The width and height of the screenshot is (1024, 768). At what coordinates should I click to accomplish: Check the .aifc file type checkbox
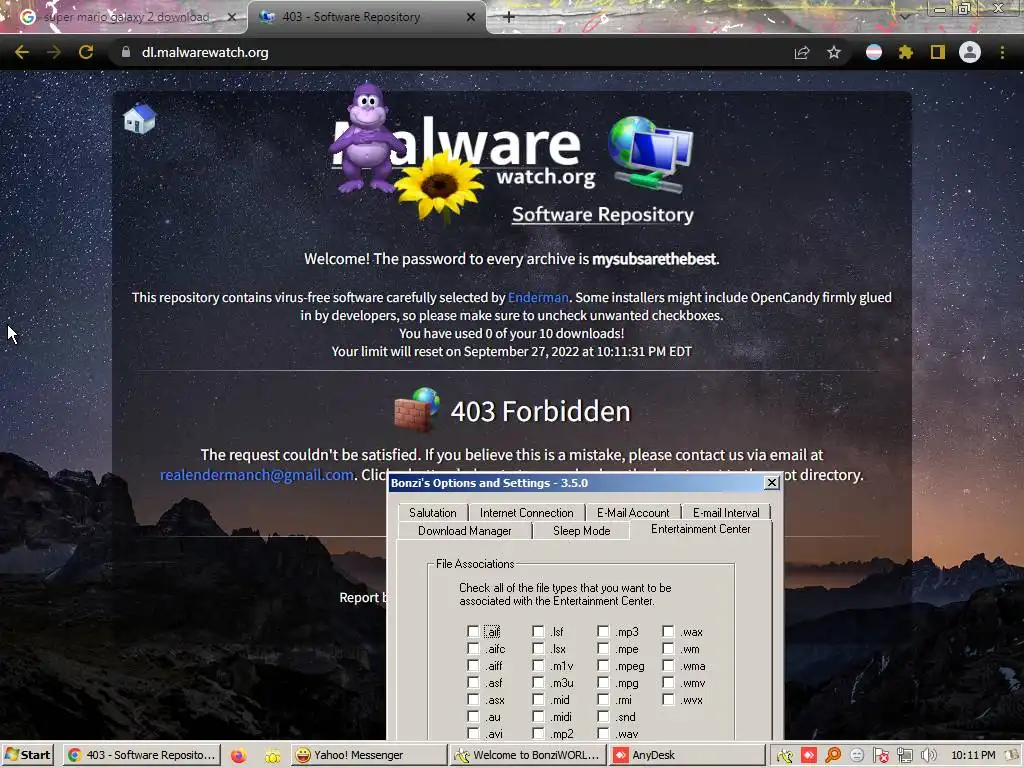pos(473,648)
